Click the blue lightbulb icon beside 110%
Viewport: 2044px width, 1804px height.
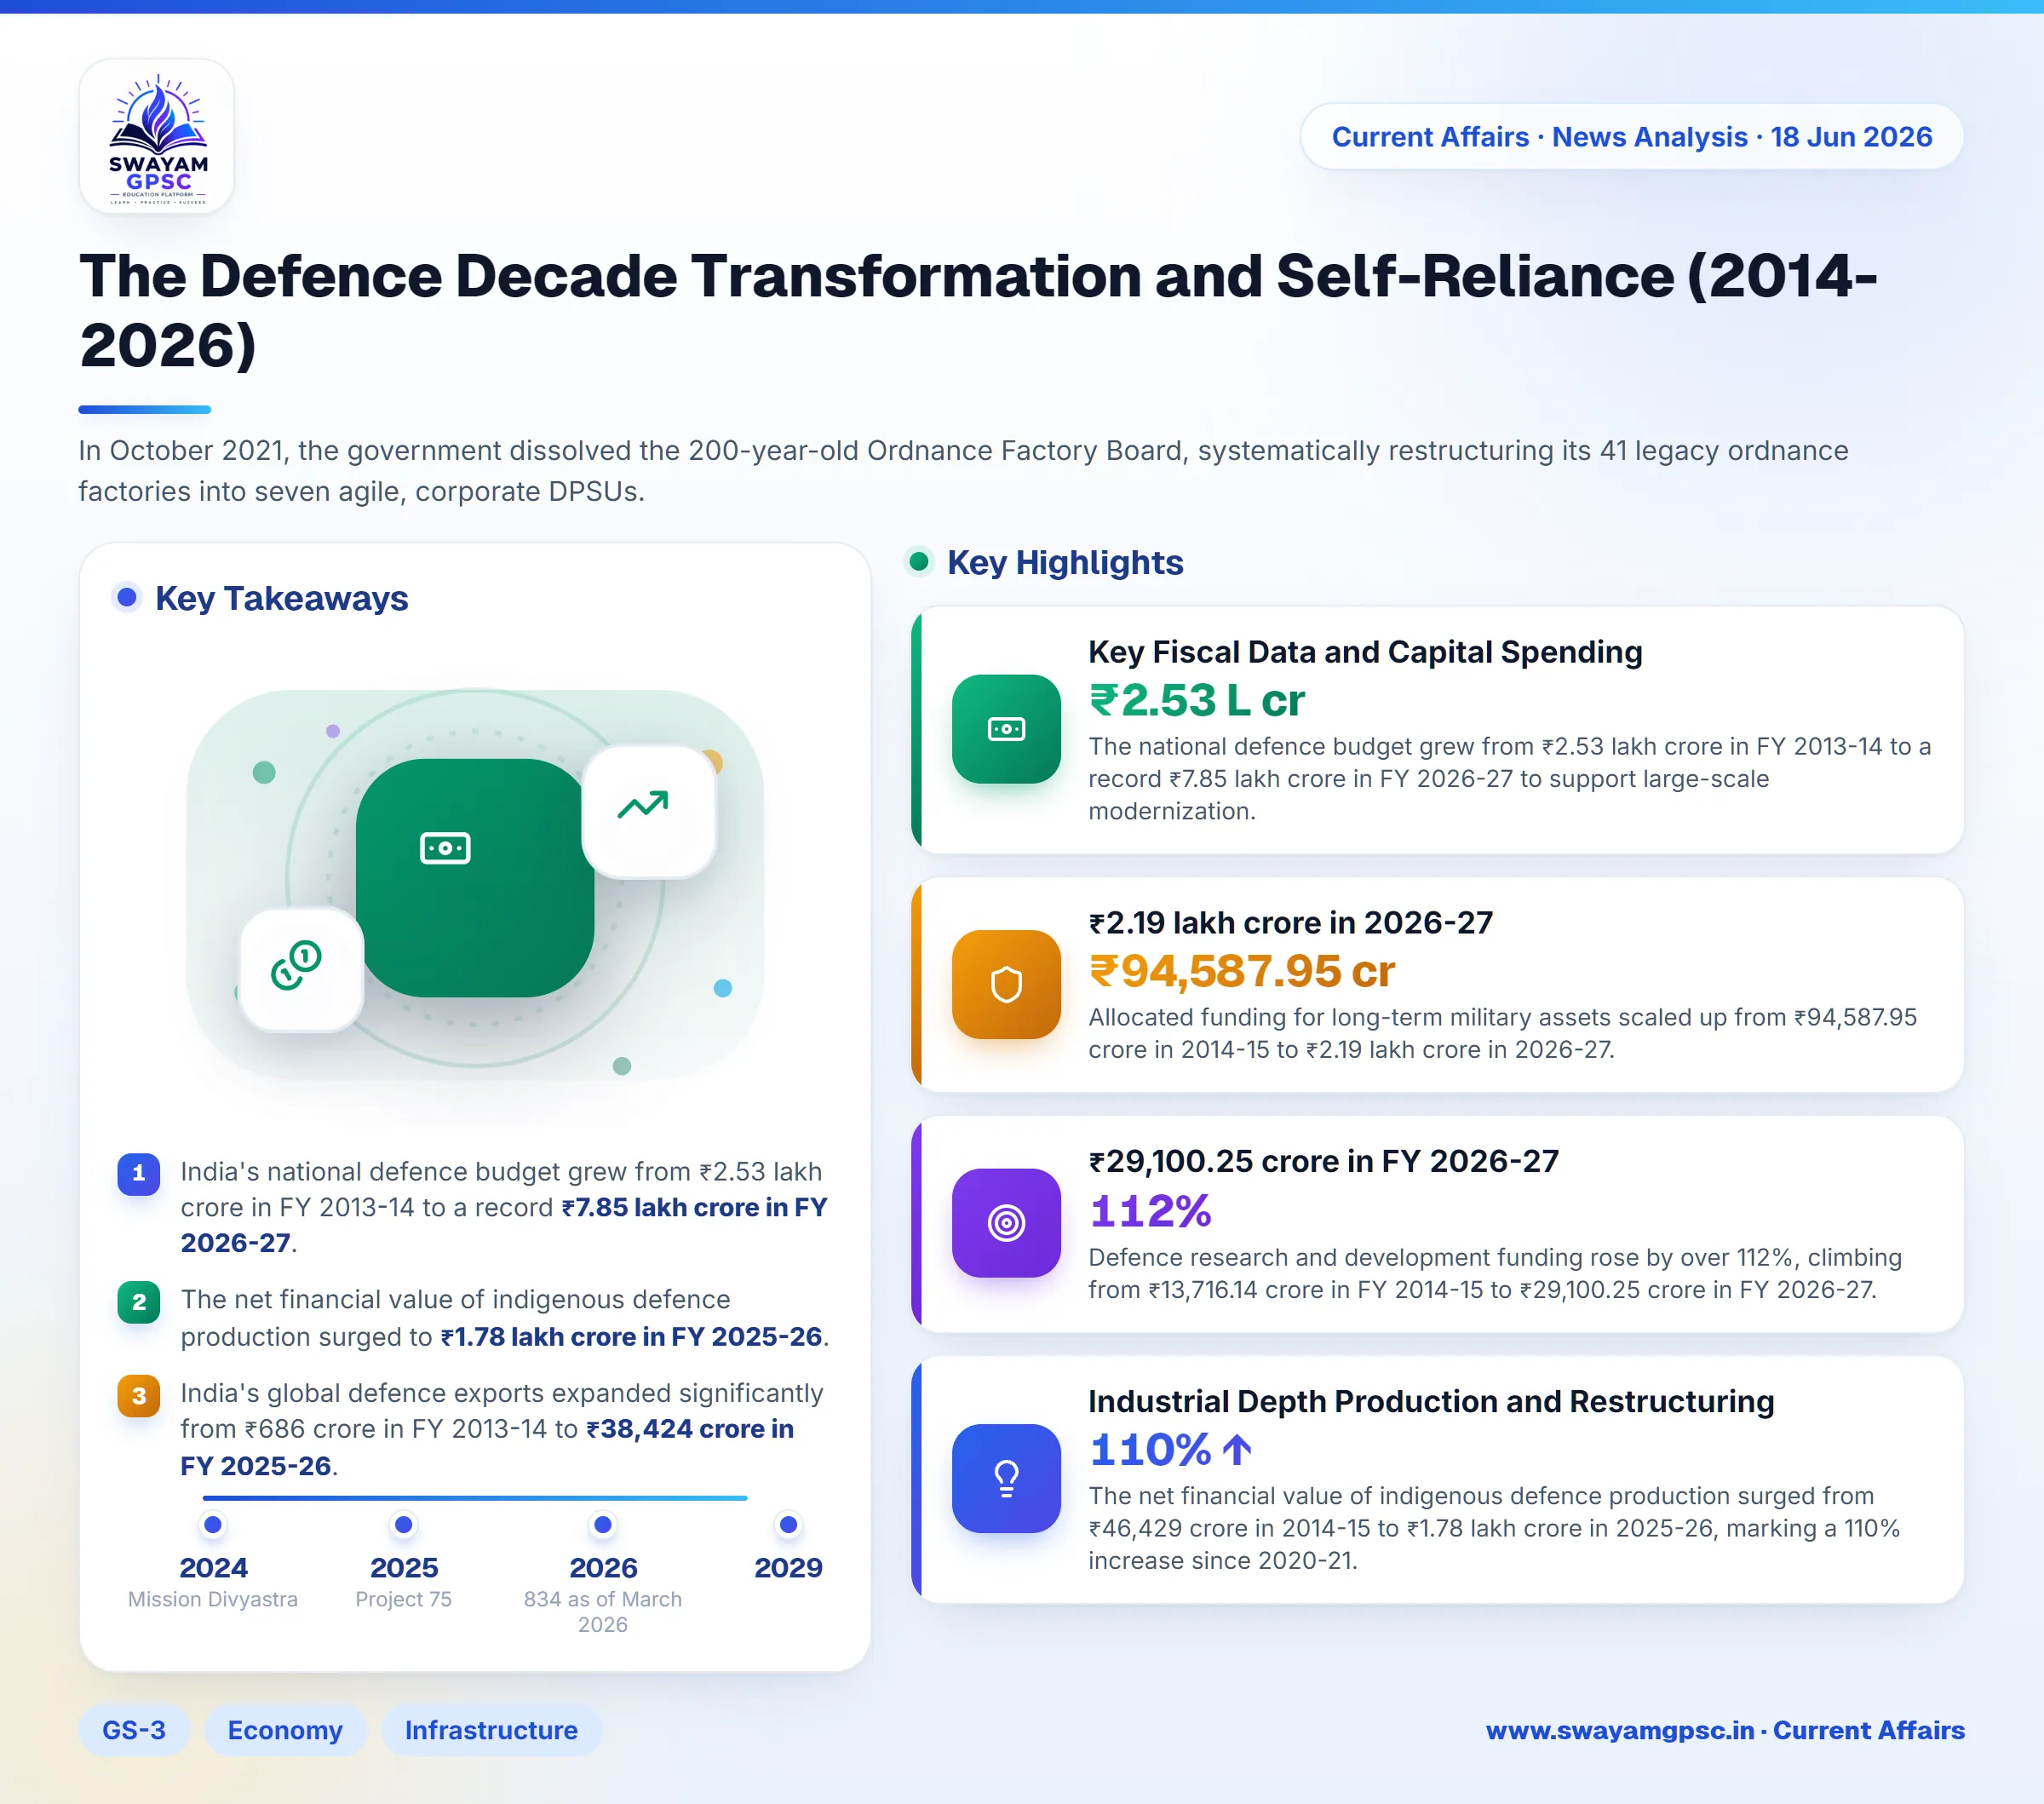tap(1006, 1479)
